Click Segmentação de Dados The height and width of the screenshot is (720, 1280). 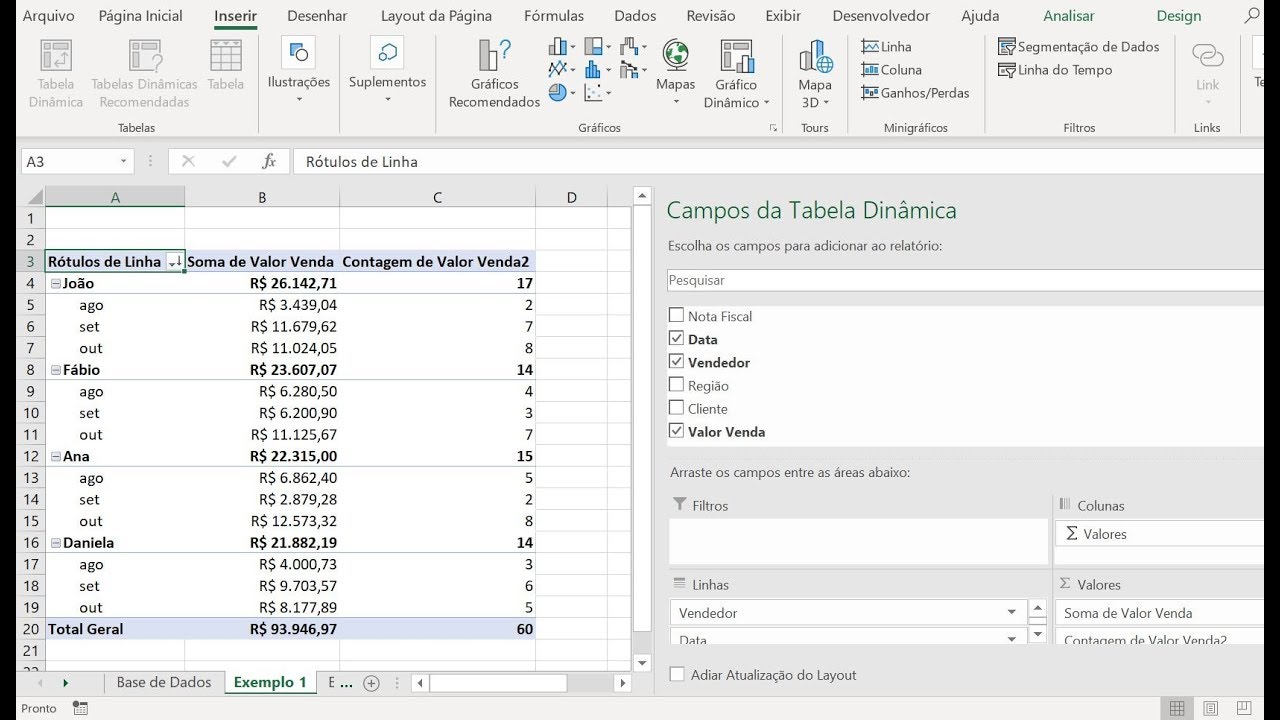click(x=1079, y=47)
